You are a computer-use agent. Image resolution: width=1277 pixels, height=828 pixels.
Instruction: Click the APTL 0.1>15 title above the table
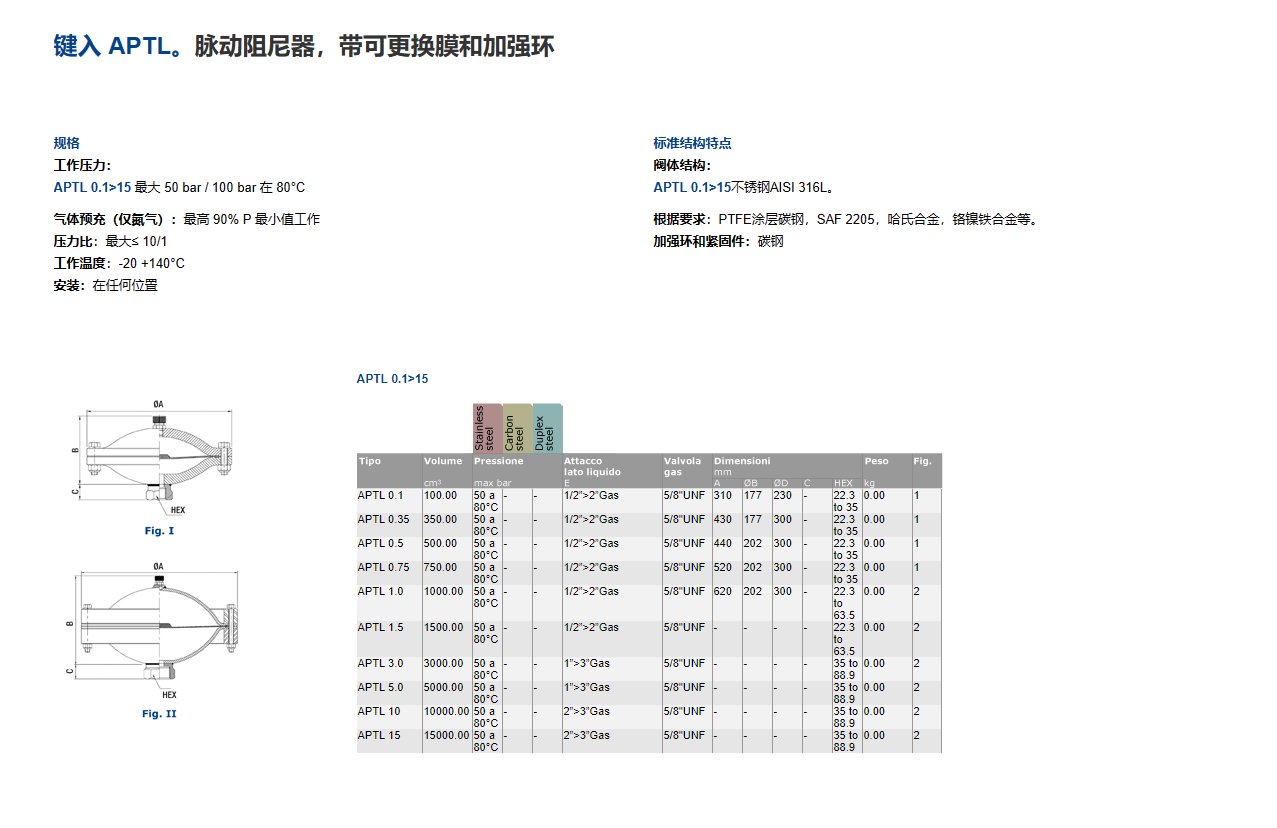[x=392, y=379]
